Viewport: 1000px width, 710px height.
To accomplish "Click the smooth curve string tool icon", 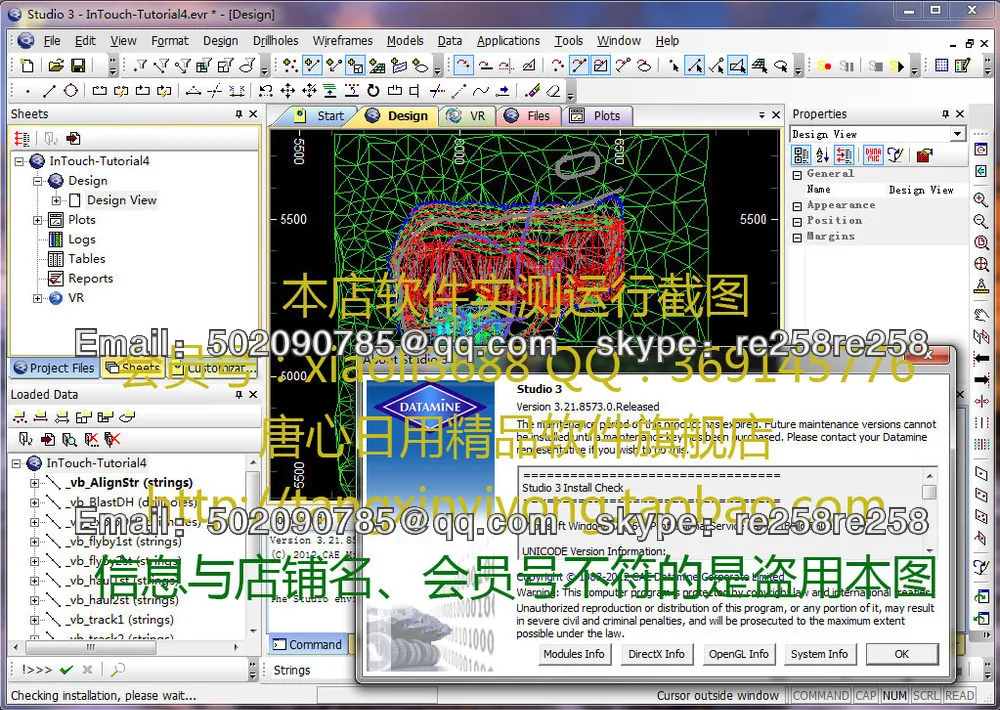I will click(481, 91).
